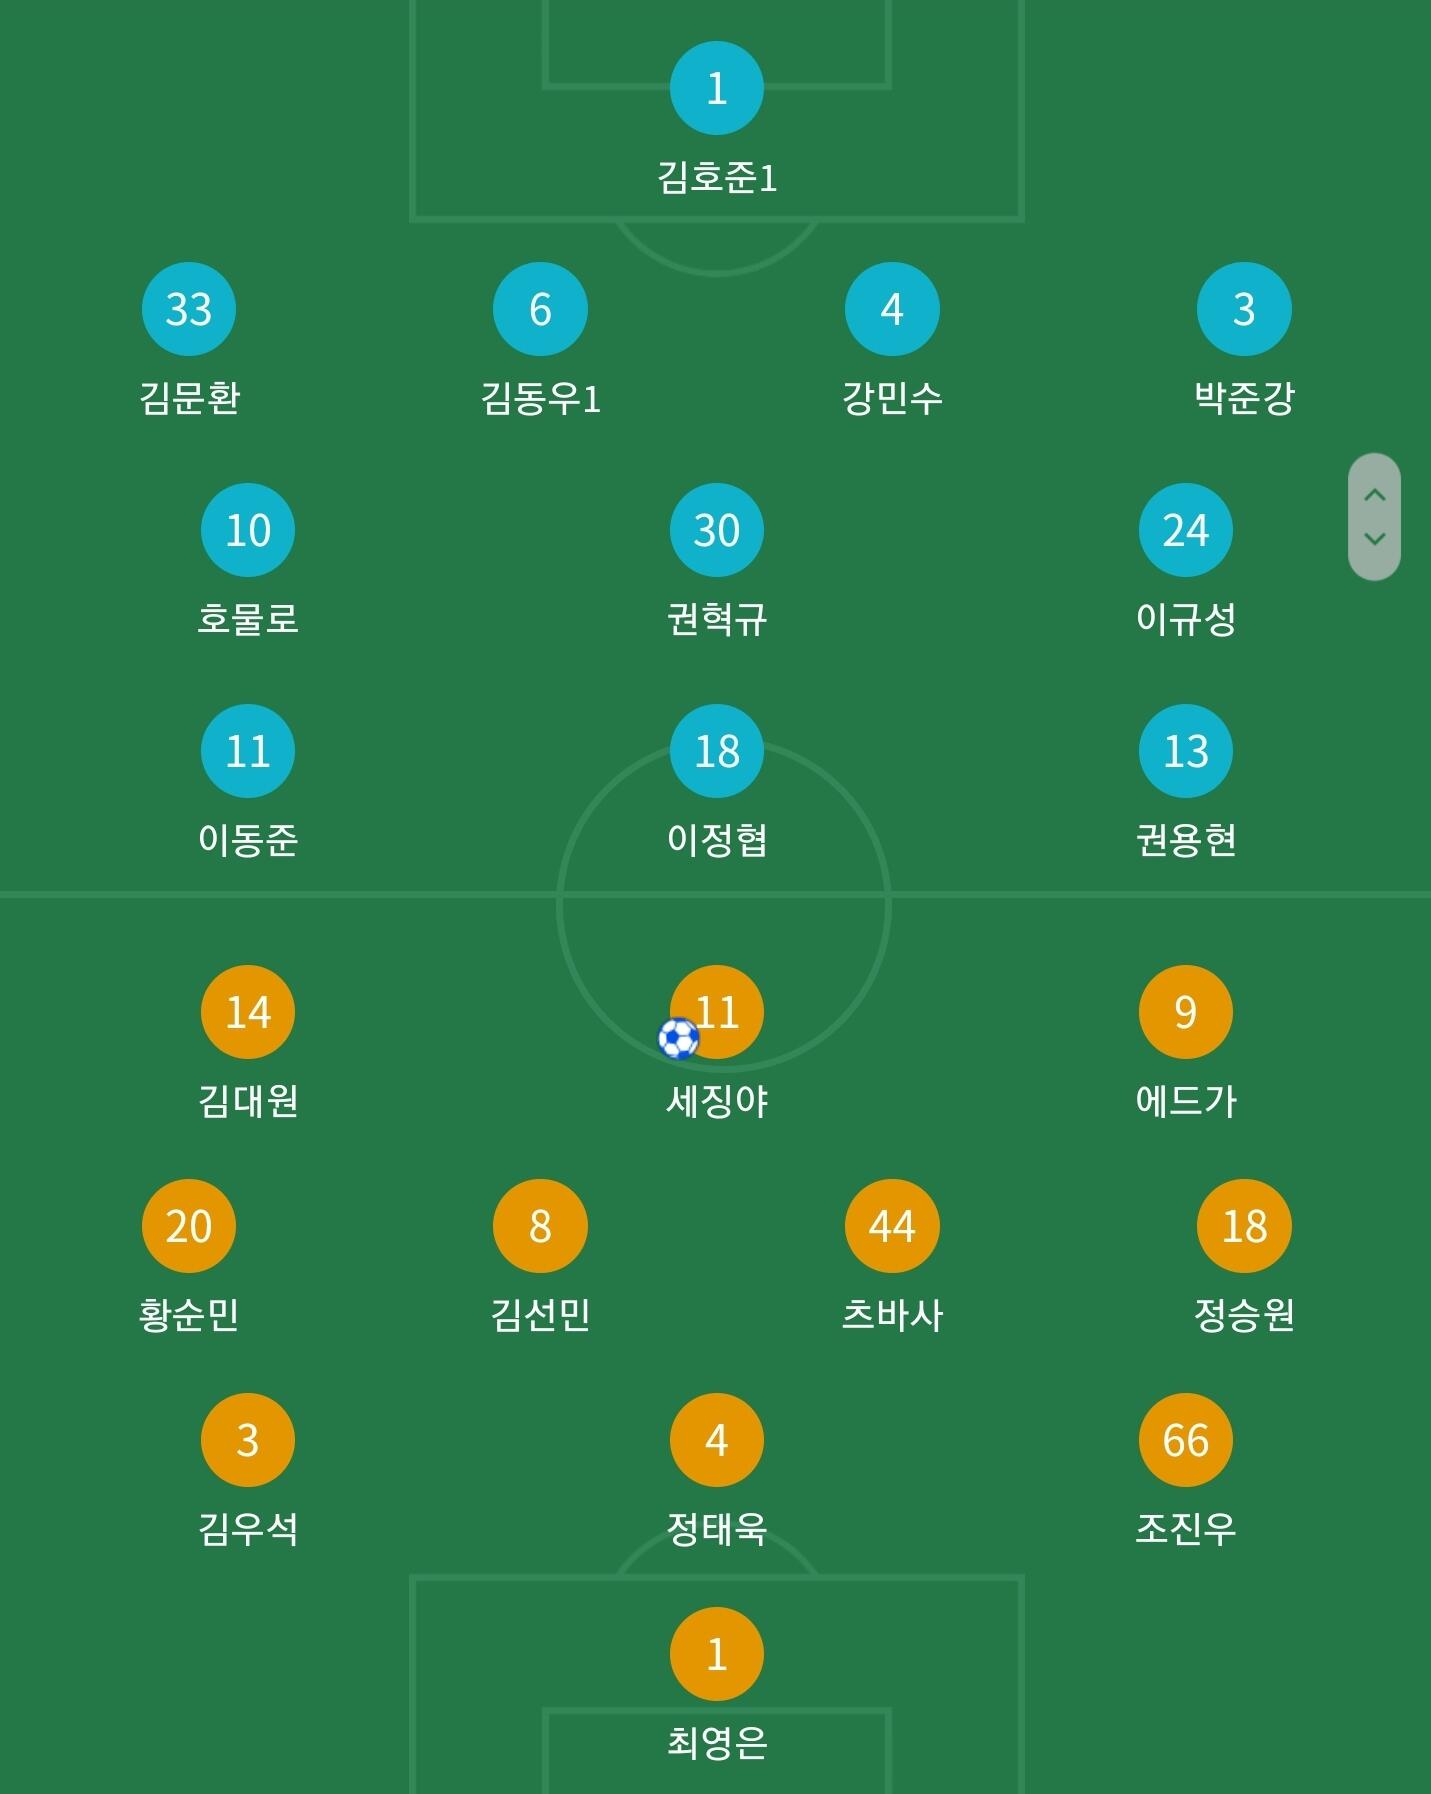Select orange goalkeeper 최영은 number 1
The height and width of the screenshot is (1794, 1431).
pos(716,1654)
